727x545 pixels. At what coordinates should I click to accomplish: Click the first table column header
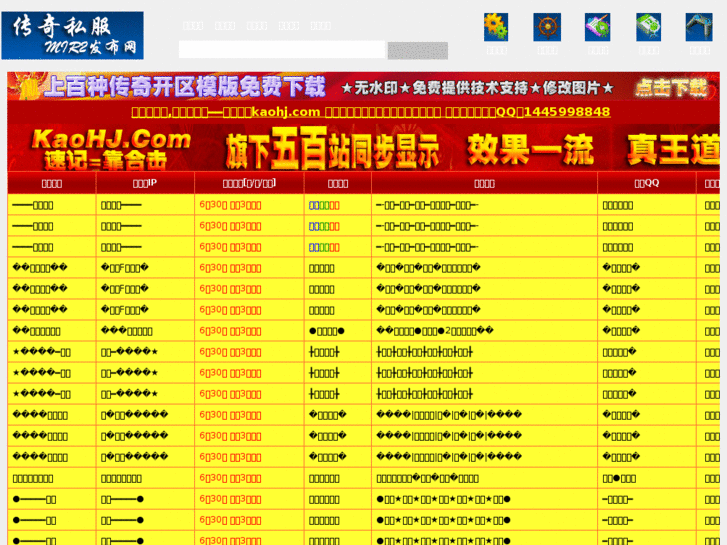52,183
